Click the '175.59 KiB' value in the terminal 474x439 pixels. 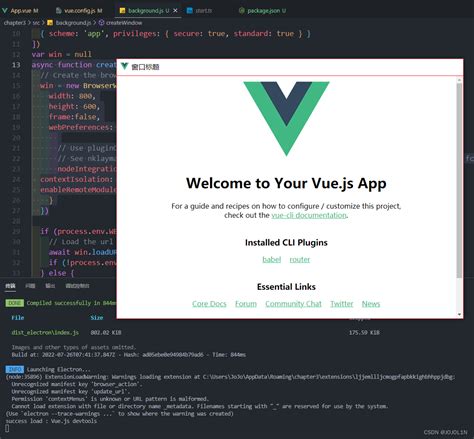[364, 332]
